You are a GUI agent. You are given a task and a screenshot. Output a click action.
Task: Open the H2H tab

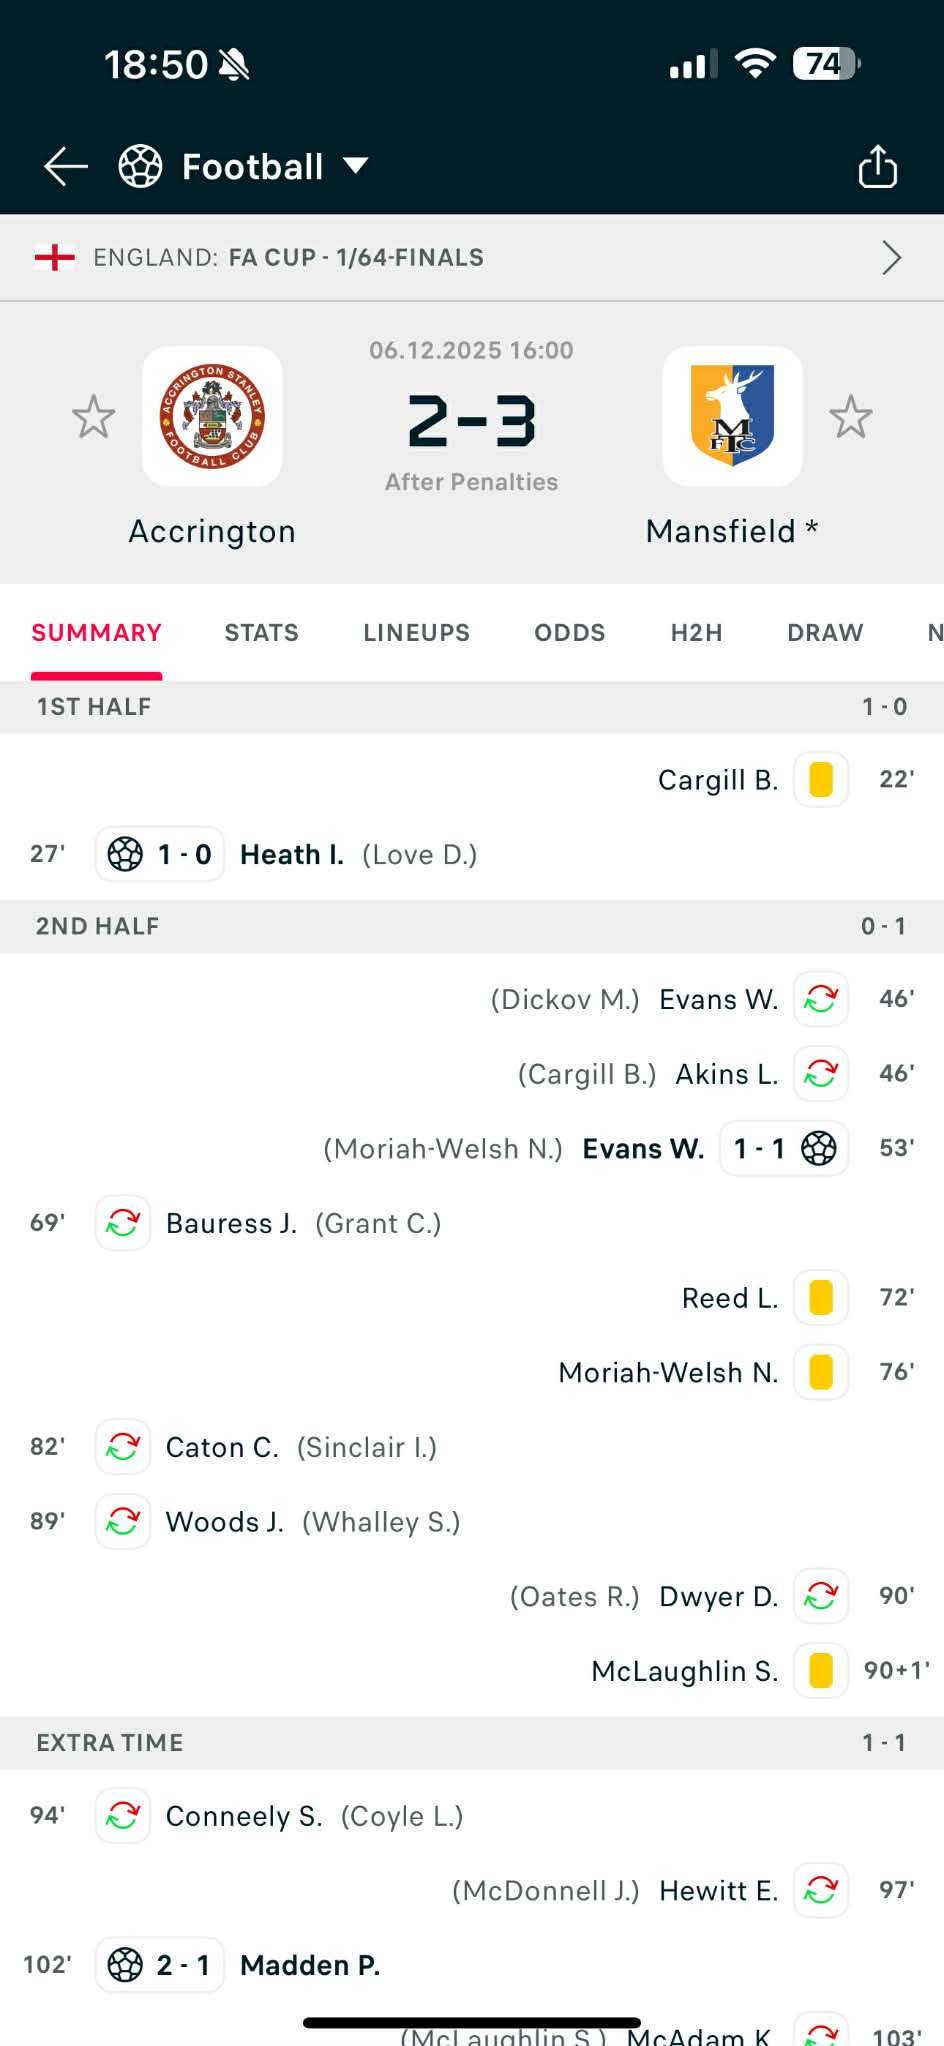(x=696, y=633)
